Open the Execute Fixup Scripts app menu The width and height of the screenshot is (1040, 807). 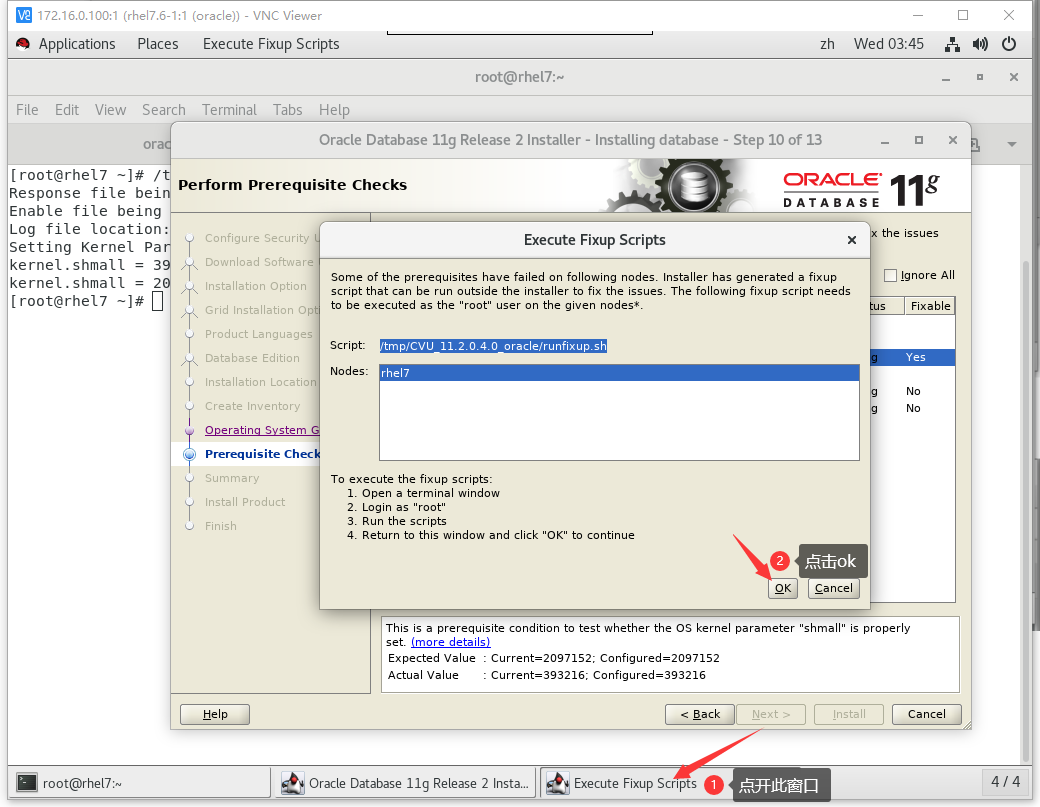click(x=271, y=44)
